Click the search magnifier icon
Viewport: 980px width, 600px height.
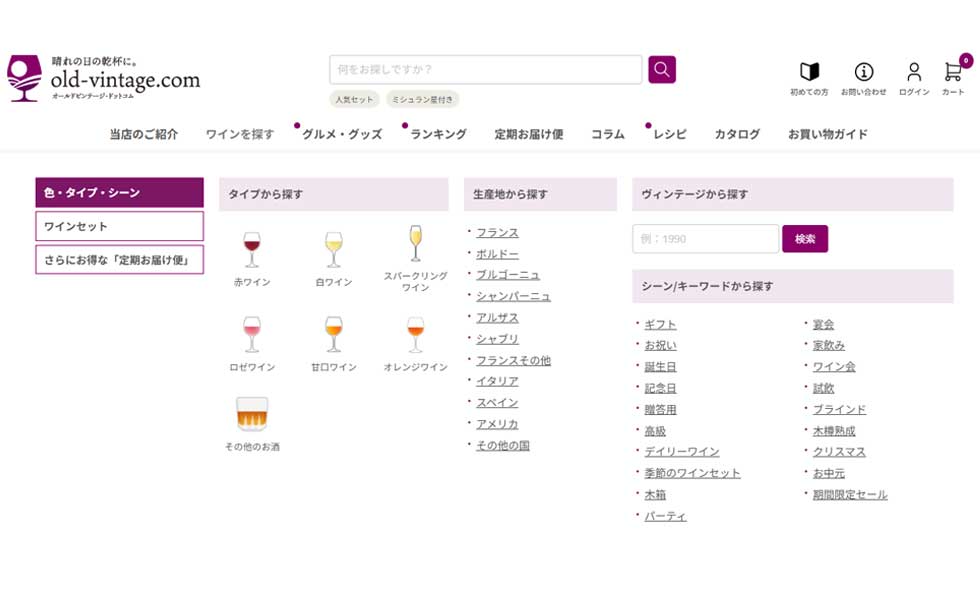point(661,69)
